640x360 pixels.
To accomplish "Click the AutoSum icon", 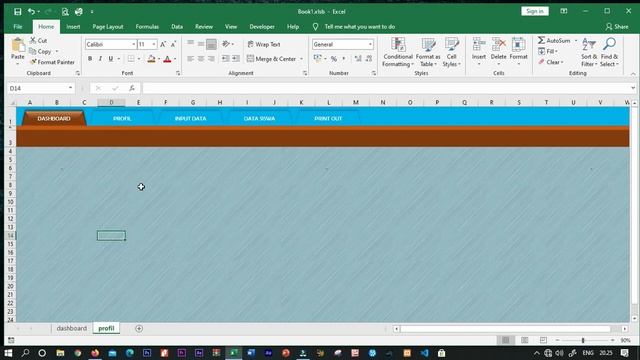I will [x=541, y=40].
